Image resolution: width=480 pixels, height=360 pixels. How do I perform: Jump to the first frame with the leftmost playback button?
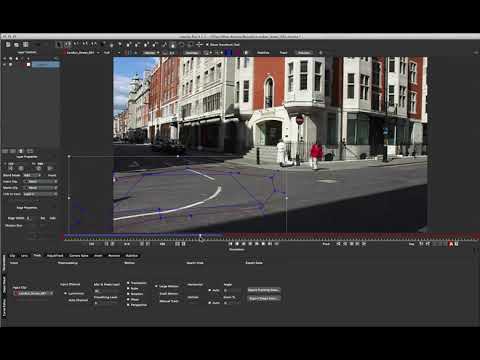(x=230, y=244)
